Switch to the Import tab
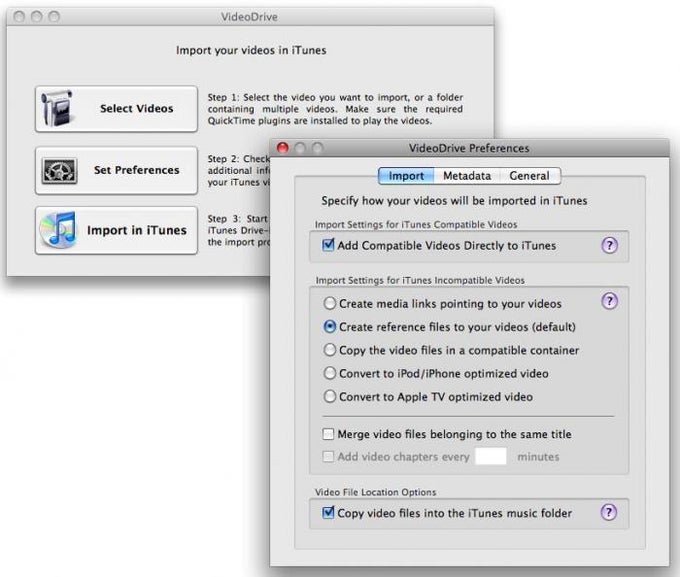 [x=406, y=176]
